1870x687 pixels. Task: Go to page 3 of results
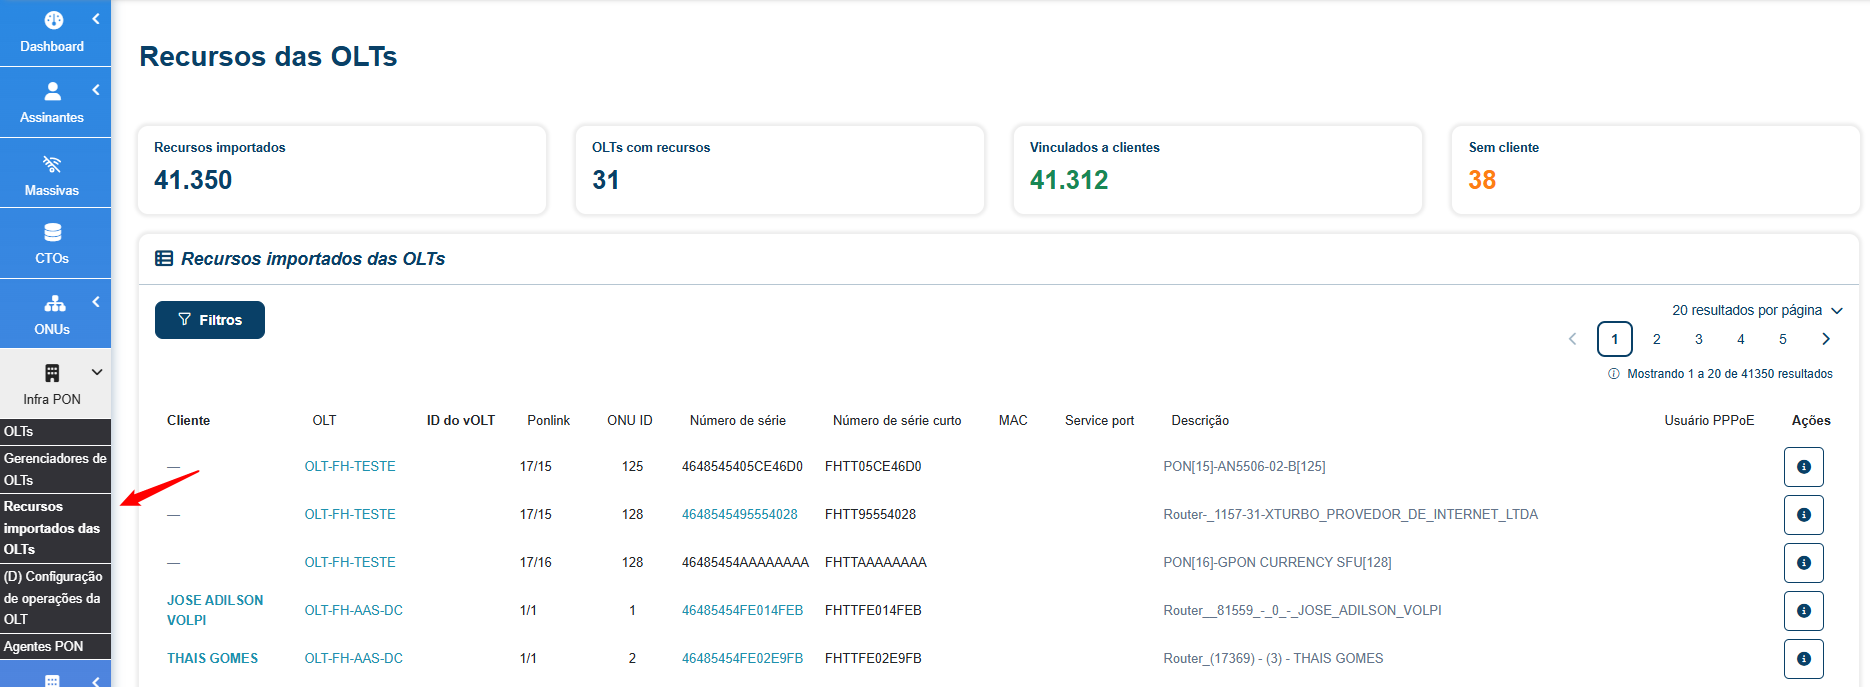coord(1699,339)
